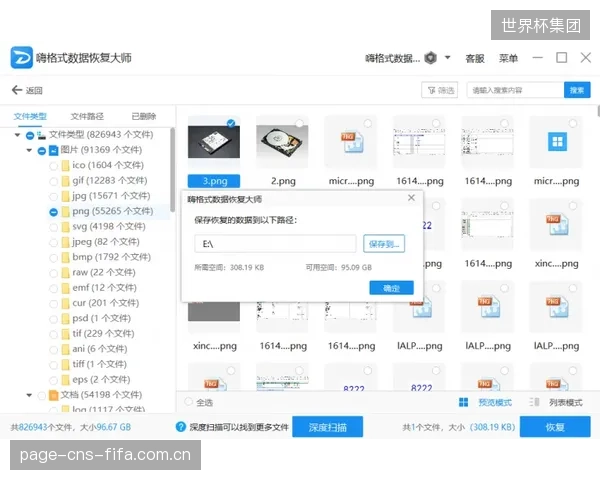
Task: Click the blue 搜索 button
Action: click(x=577, y=90)
